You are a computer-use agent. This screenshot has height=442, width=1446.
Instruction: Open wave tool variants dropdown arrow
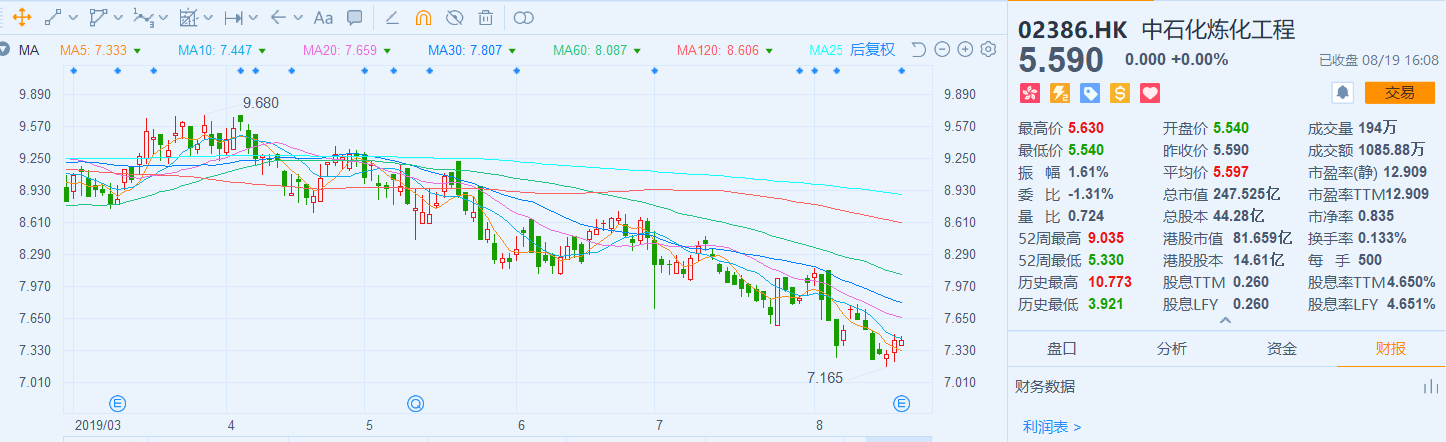pyautogui.click(x=164, y=18)
